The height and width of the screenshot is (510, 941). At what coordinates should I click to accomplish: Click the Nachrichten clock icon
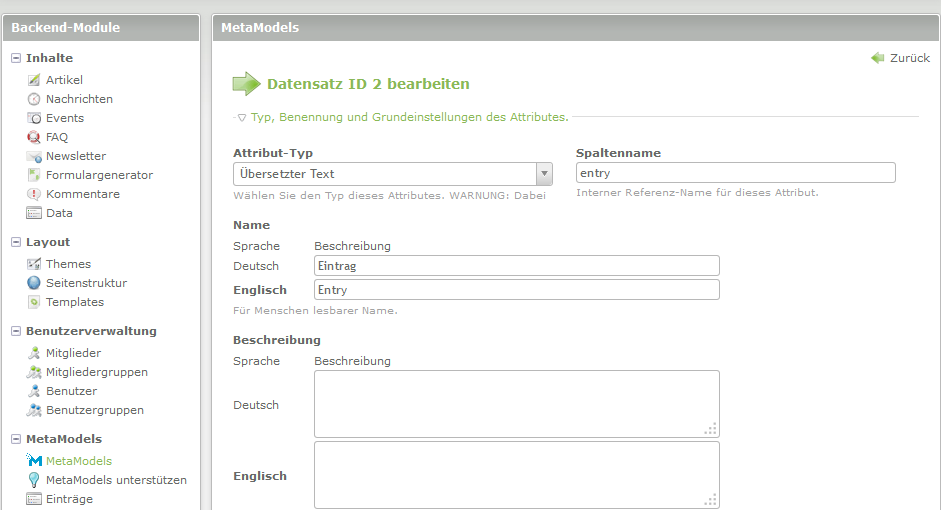pyautogui.click(x=34, y=99)
